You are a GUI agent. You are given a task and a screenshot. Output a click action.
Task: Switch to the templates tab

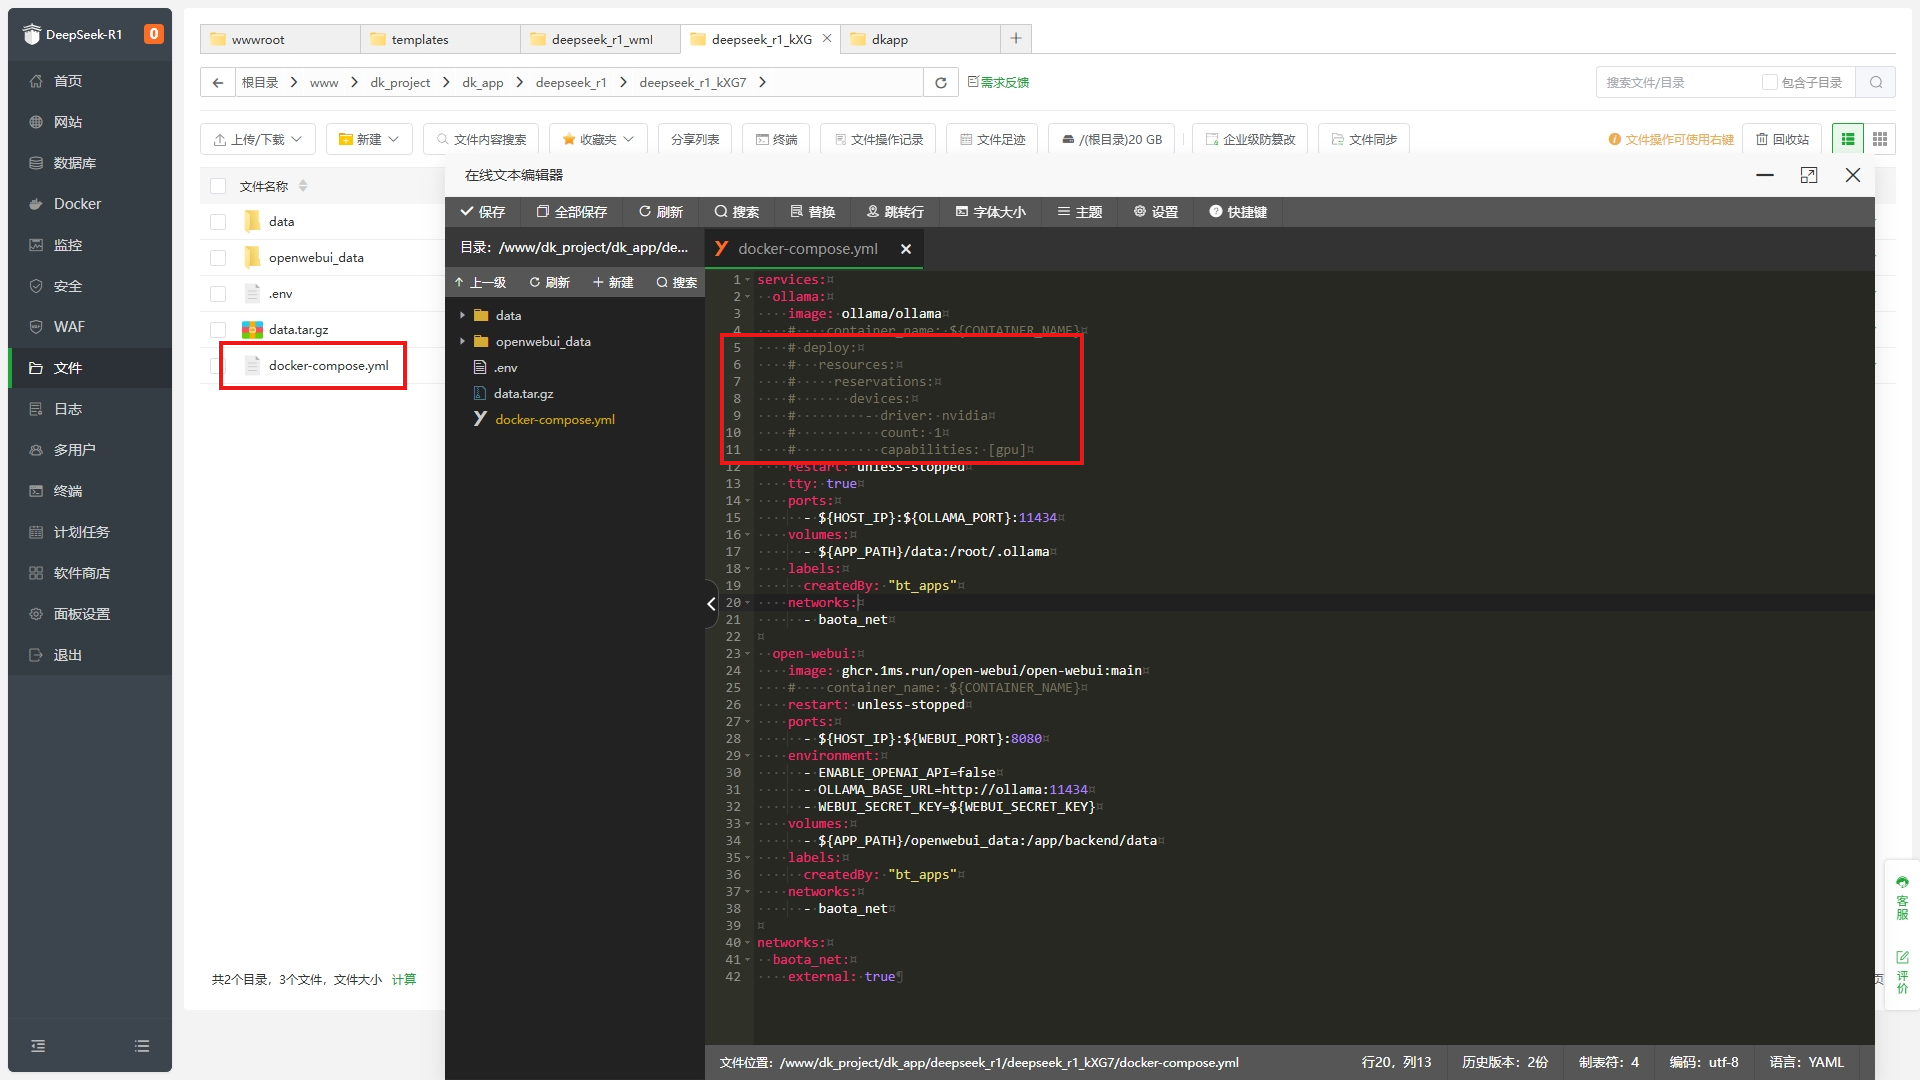420,39
